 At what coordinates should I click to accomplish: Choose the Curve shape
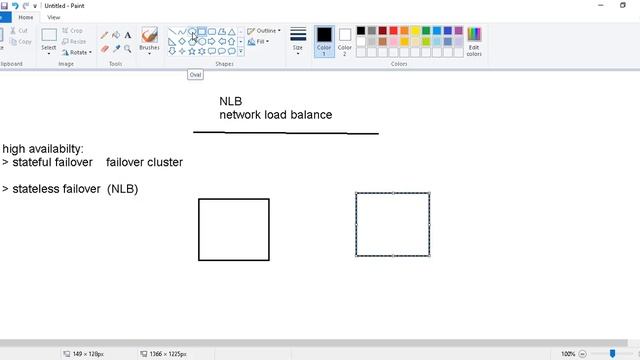coord(182,32)
